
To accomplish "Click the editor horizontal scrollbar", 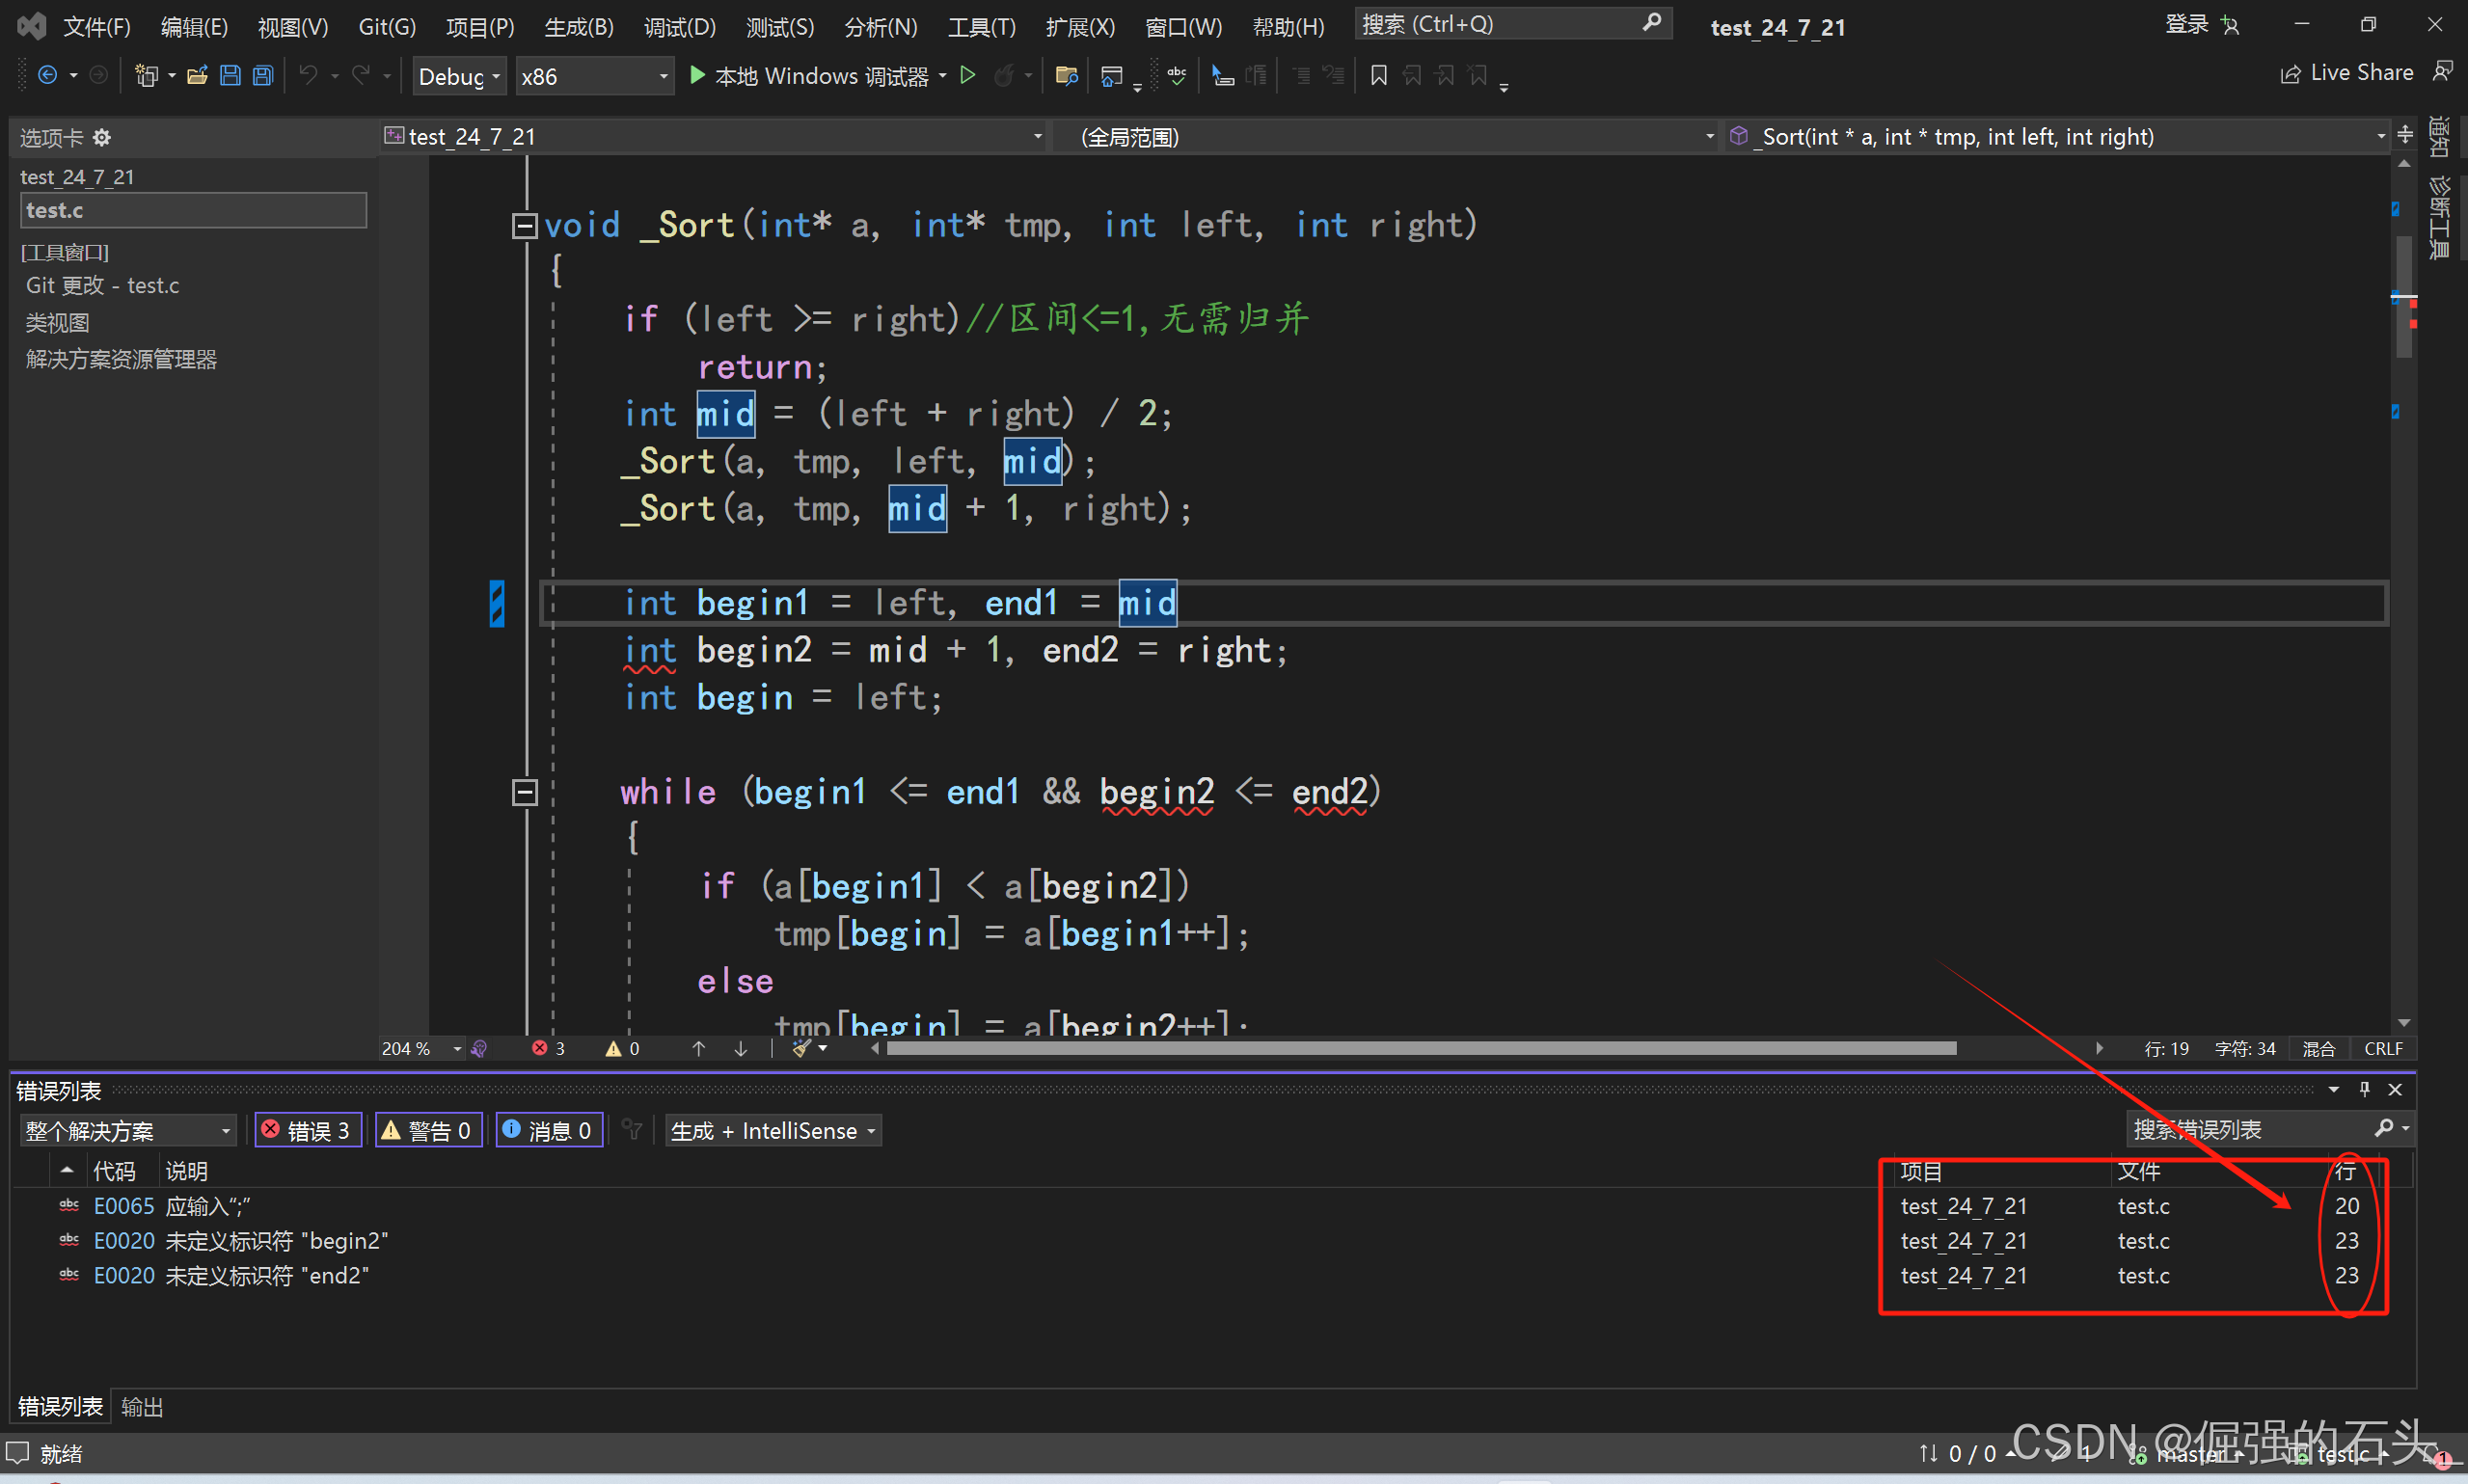I will 1420,1048.
